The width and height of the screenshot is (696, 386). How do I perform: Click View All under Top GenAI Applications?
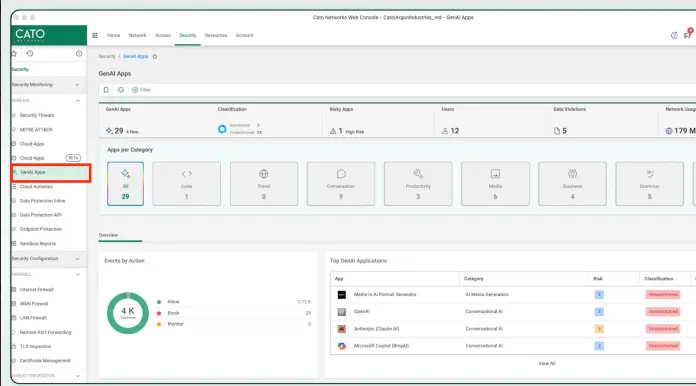547,363
